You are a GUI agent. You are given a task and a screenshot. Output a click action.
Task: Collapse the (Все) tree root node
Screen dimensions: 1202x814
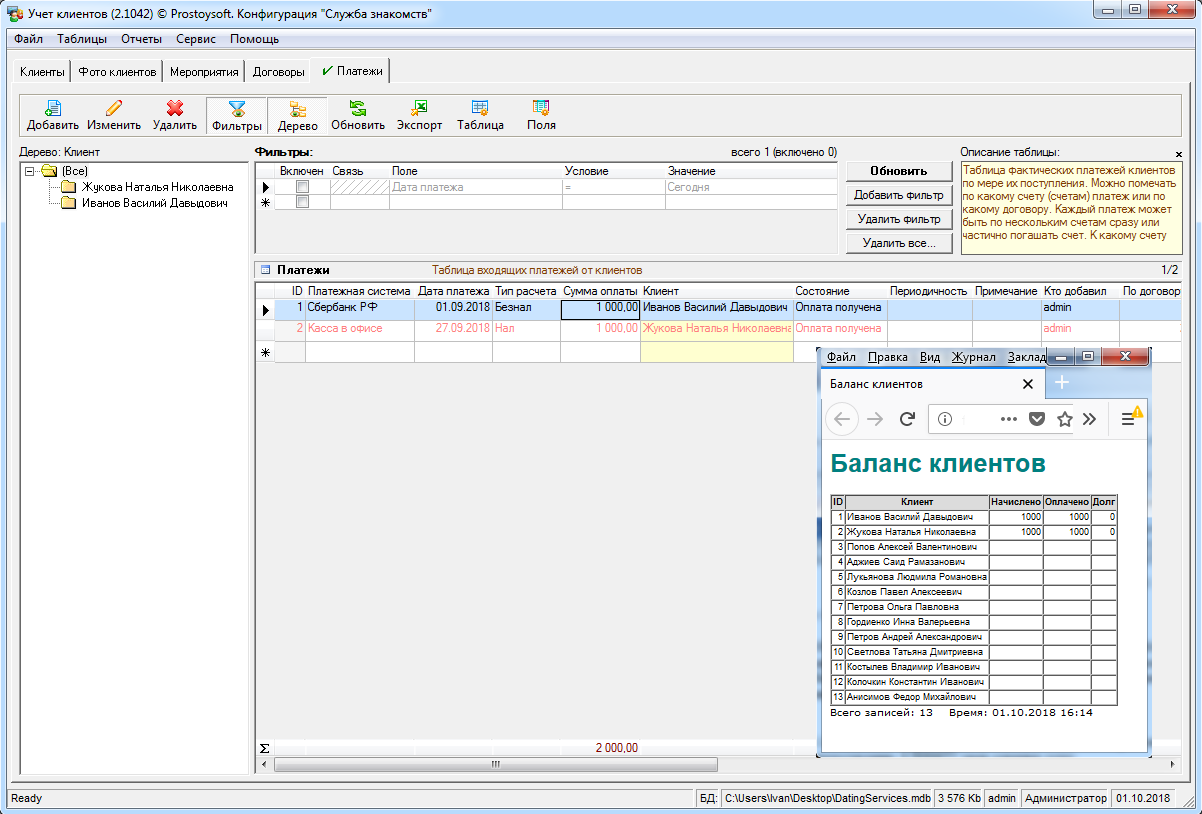[30, 171]
